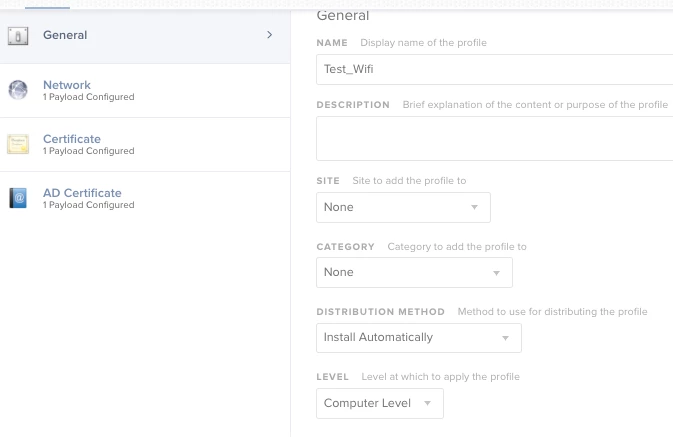Click the AD Certificate book icon
The height and width of the screenshot is (437, 673).
[18, 198]
